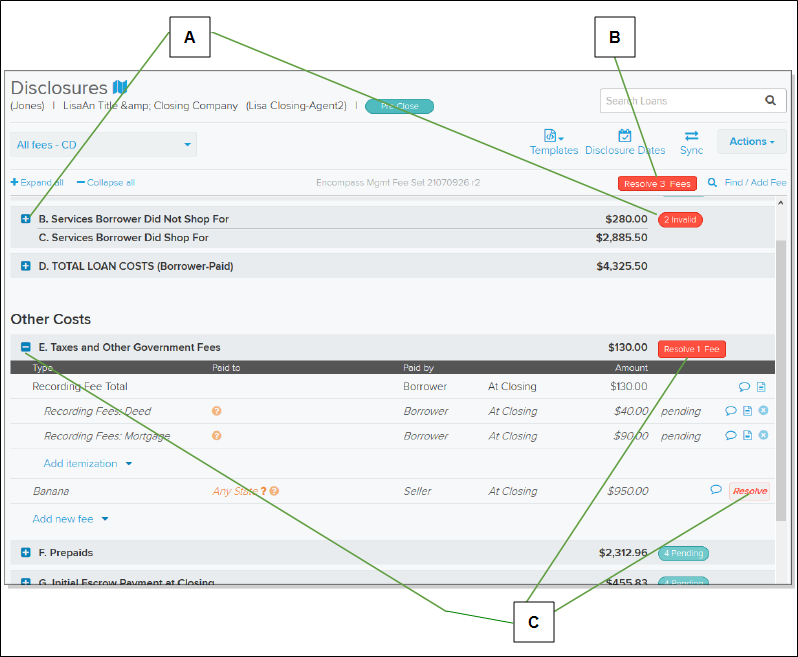Click the Encompass Mgmt Fee Set label
The height and width of the screenshot is (657, 798).
(x=398, y=182)
